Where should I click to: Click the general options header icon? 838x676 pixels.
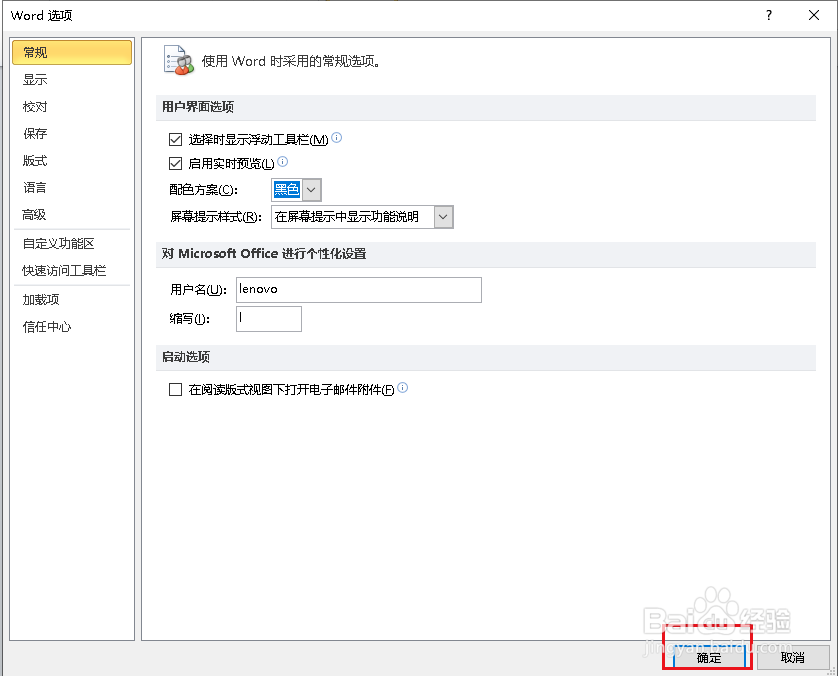178,60
